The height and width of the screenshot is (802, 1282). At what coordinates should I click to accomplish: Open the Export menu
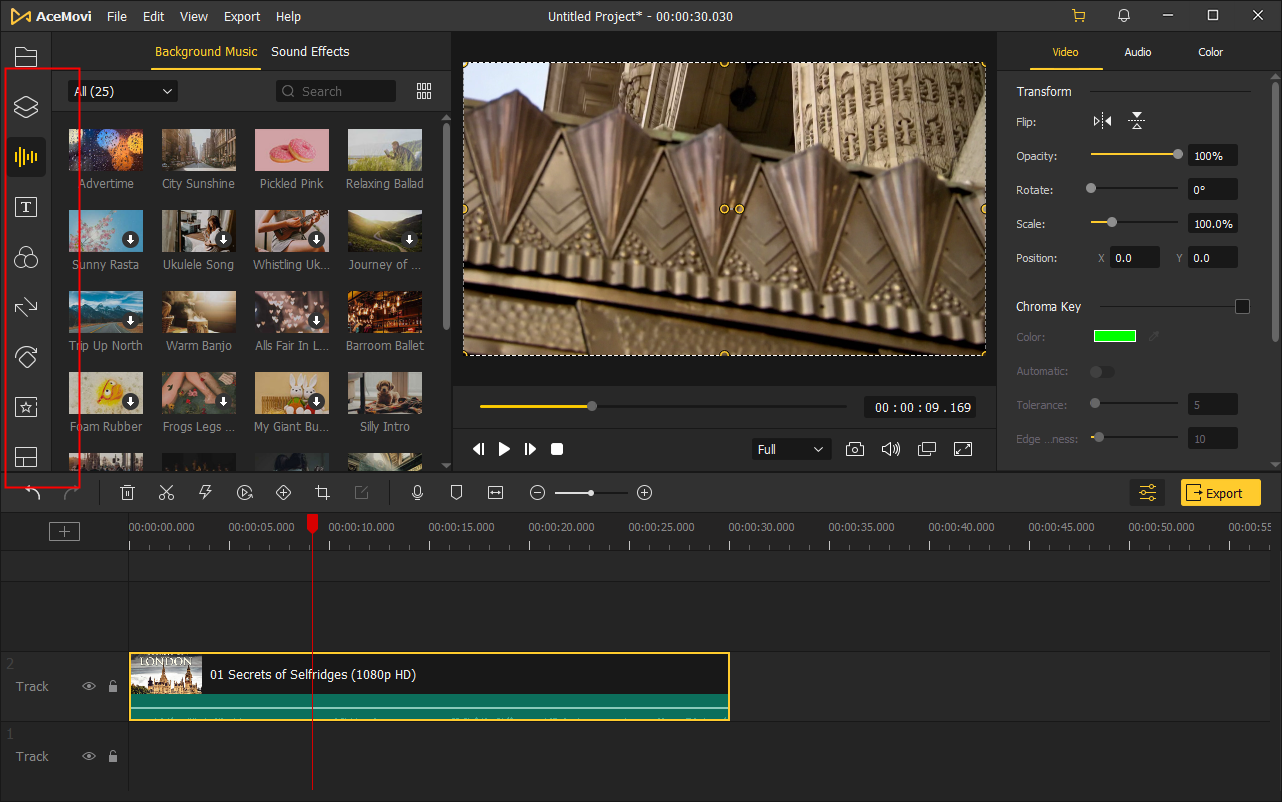tap(242, 16)
